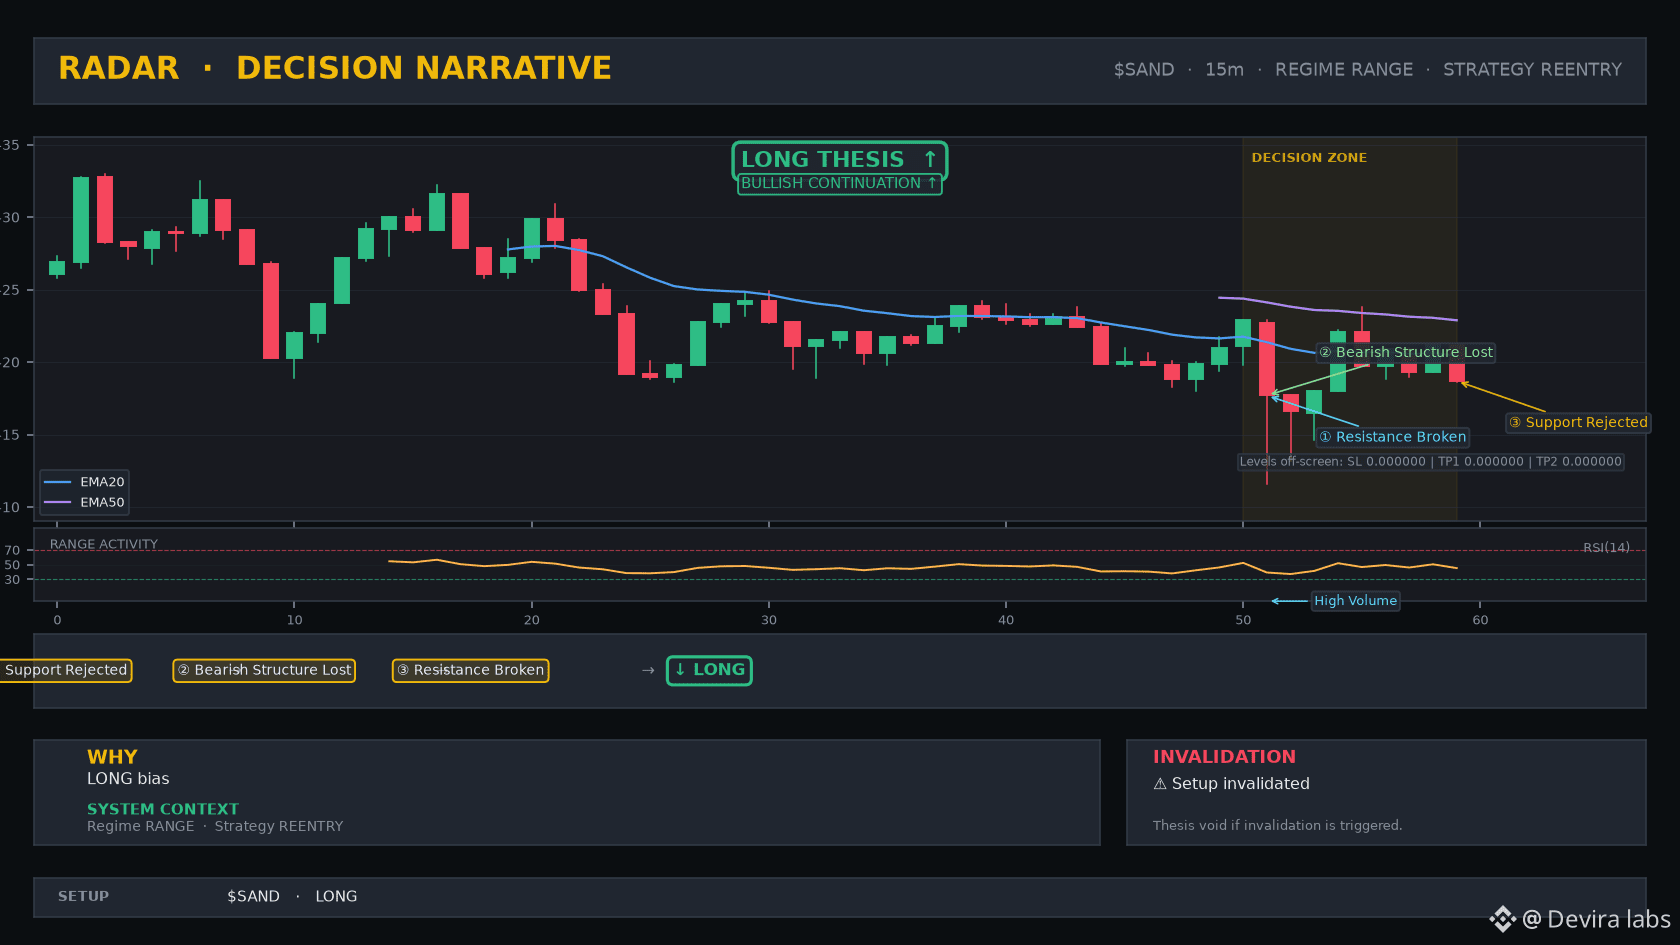This screenshot has height=945, width=1680.
Task: Click the LONG text in the SETUP bar
Action: [336, 897]
